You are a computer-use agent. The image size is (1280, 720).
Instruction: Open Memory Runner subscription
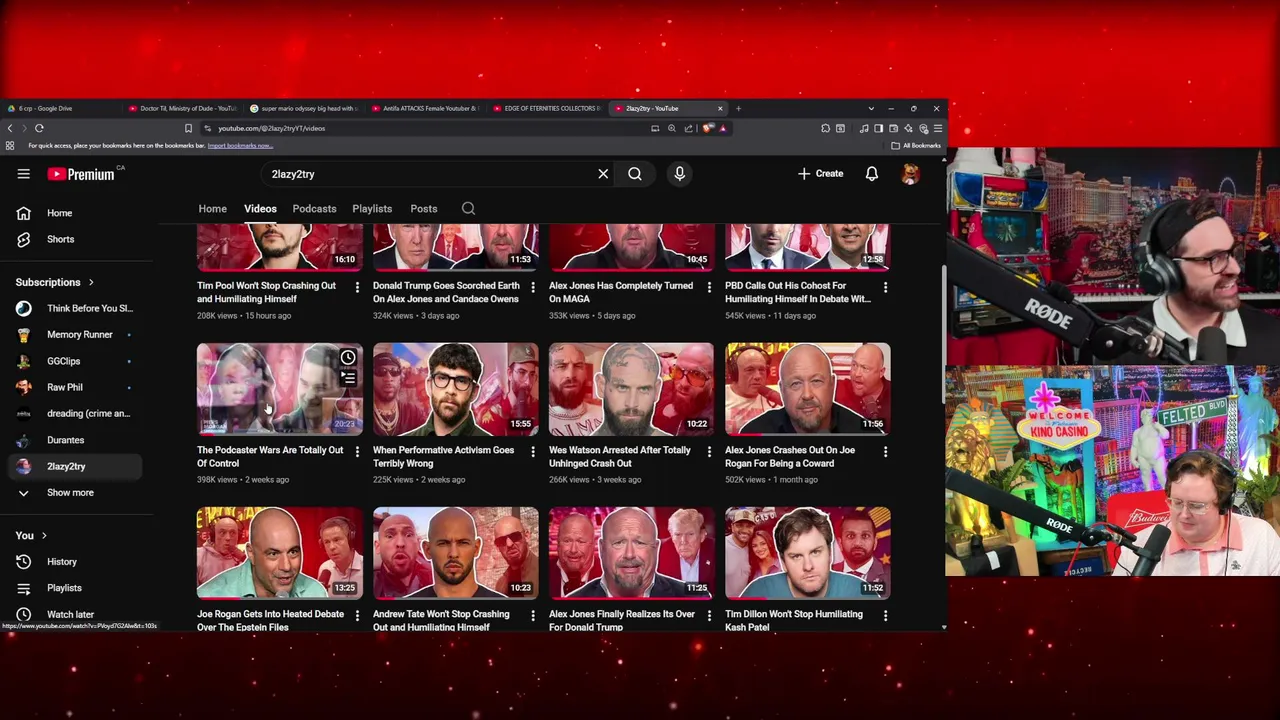[75, 335]
